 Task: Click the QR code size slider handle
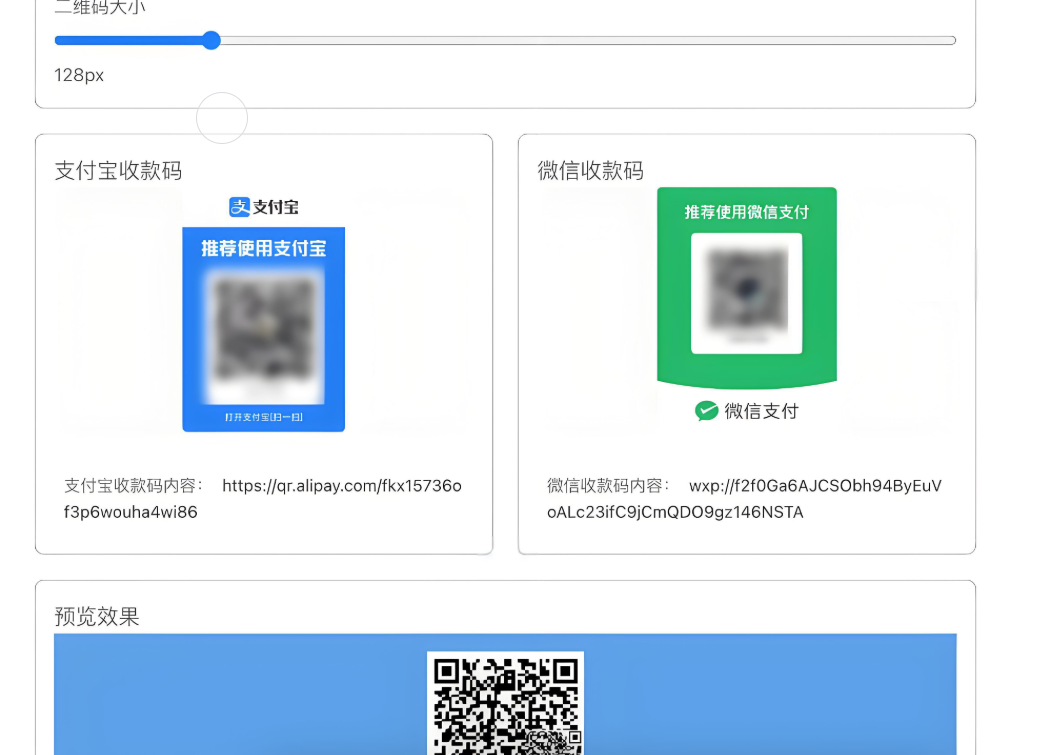coord(211,40)
